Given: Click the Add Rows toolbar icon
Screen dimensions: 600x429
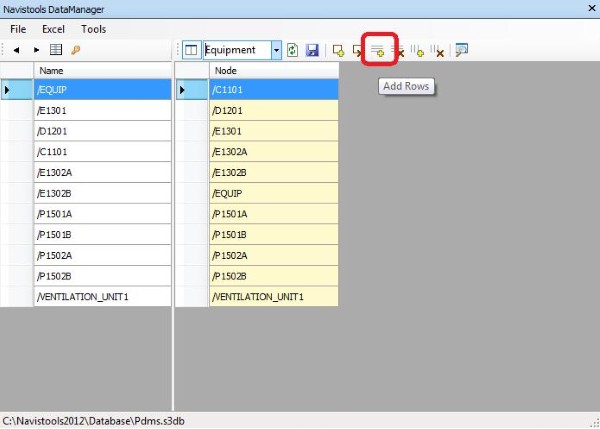Looking at the screenshot, I should (379, 50).
